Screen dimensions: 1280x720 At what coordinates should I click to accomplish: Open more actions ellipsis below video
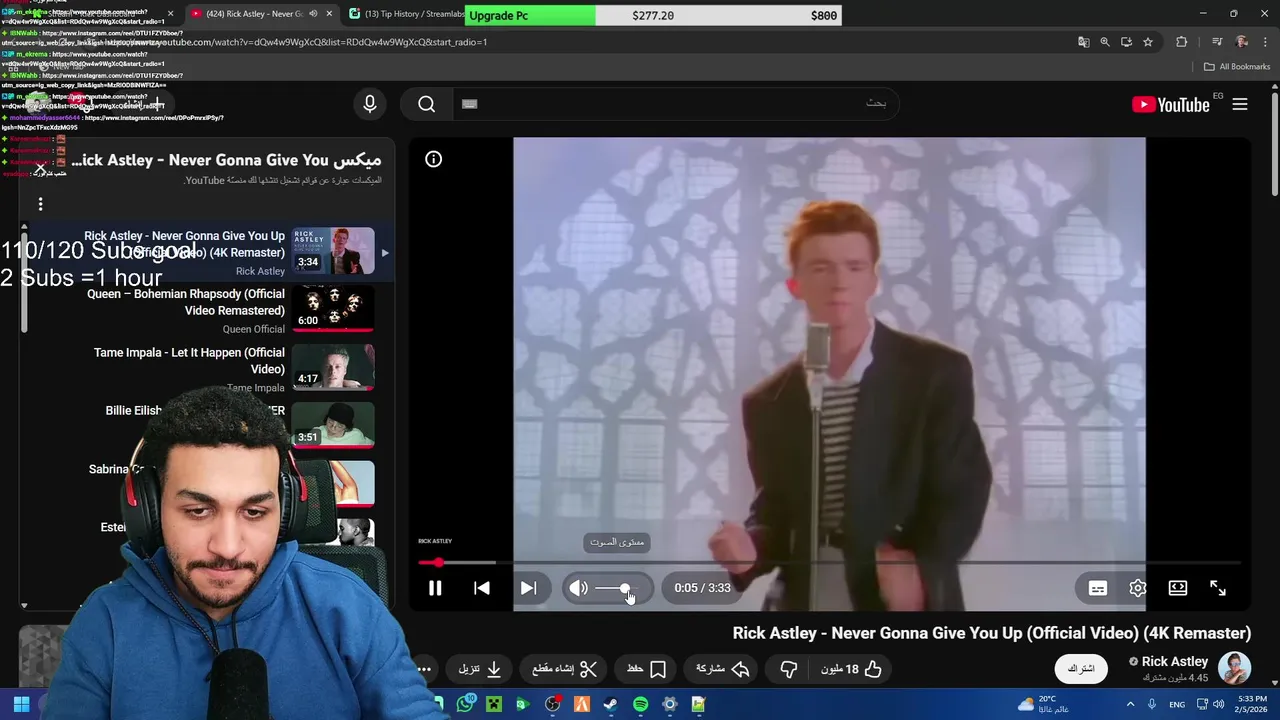tap(424, 669)
